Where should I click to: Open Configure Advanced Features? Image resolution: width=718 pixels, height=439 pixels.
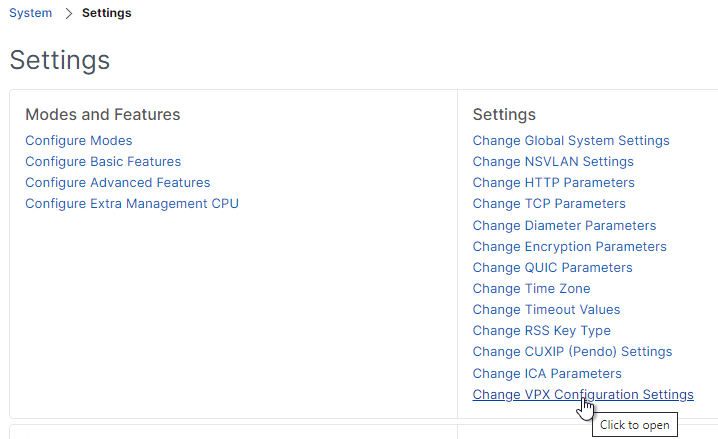(x=118, y=183)
